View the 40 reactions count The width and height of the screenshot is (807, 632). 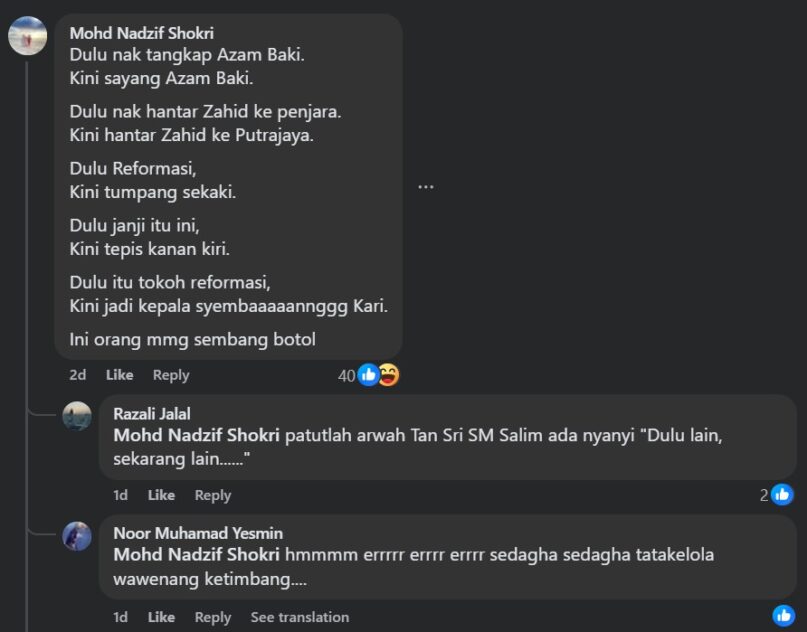pyautogui.click(x=346, y=375)
